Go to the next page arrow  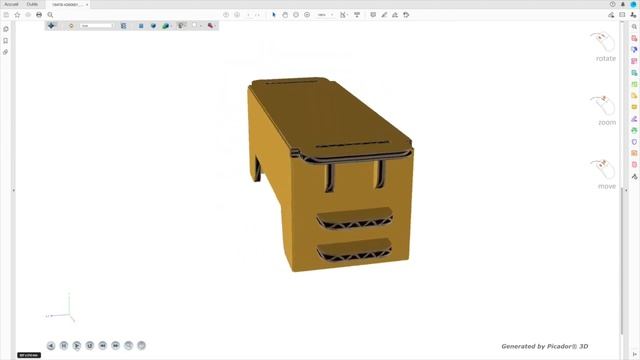pos(237,15)
